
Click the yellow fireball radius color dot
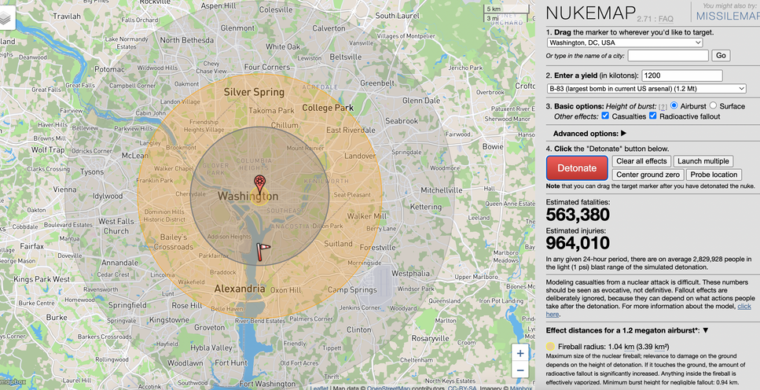pos(550,346)
